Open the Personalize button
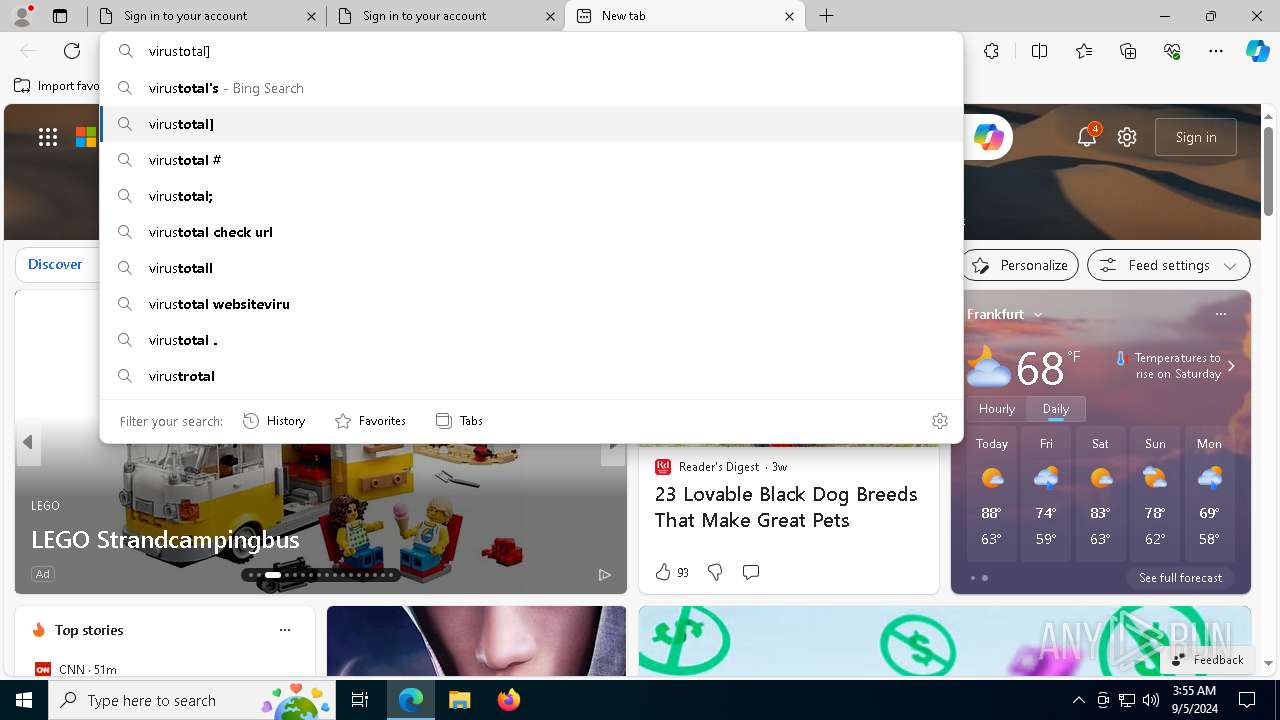Image resolution: width=1280 pixels, height=720 pixels. (x=1020, y=265)
